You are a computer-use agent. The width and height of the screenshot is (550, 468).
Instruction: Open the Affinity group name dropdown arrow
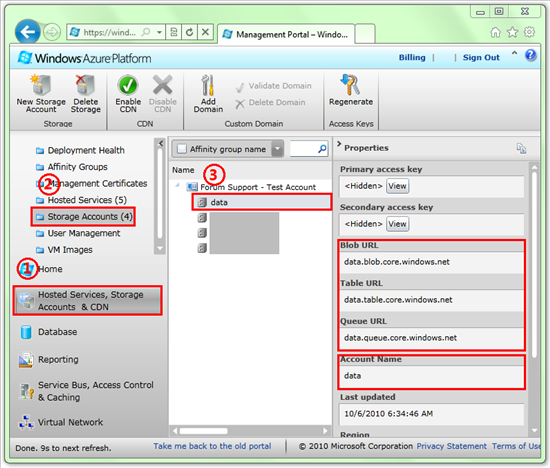tap(277, 149)
